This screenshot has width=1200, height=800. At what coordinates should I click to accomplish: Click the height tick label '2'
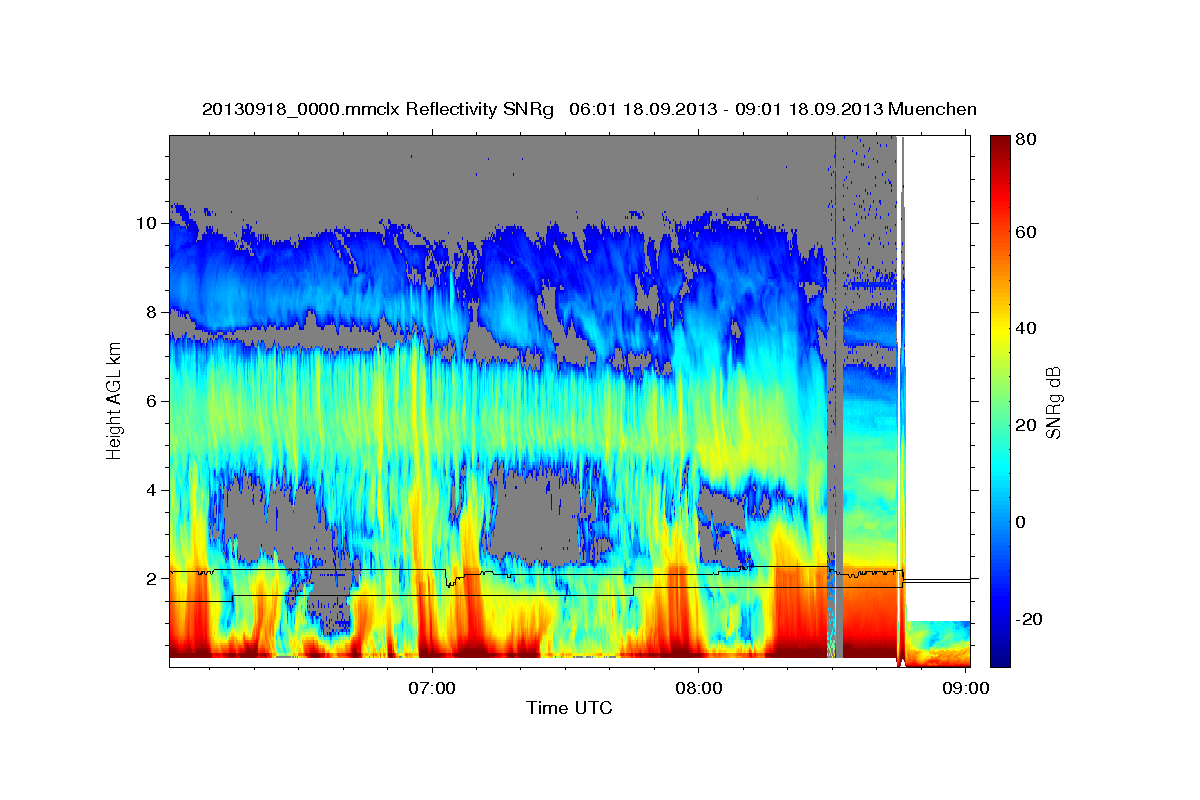pyautogui.click(x=151, y=579)
